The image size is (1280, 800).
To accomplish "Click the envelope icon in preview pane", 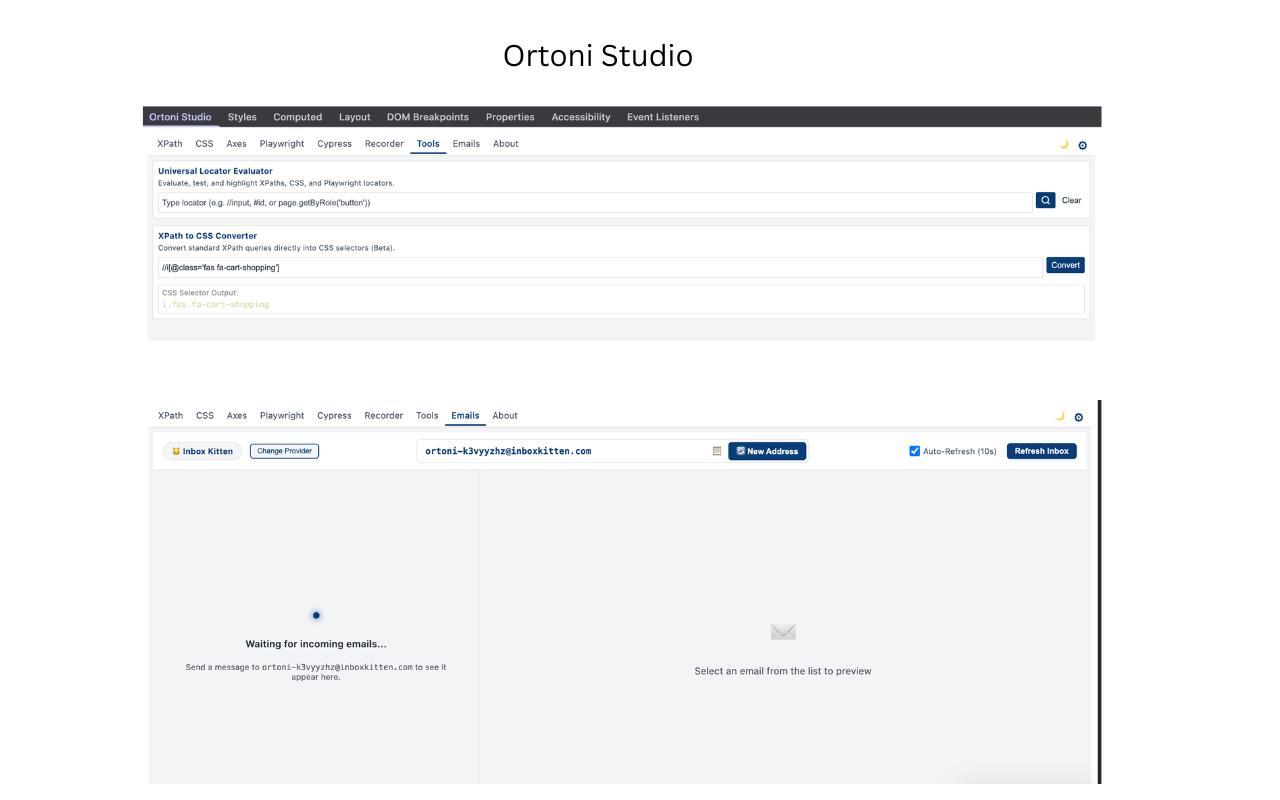I will [783, 632].
